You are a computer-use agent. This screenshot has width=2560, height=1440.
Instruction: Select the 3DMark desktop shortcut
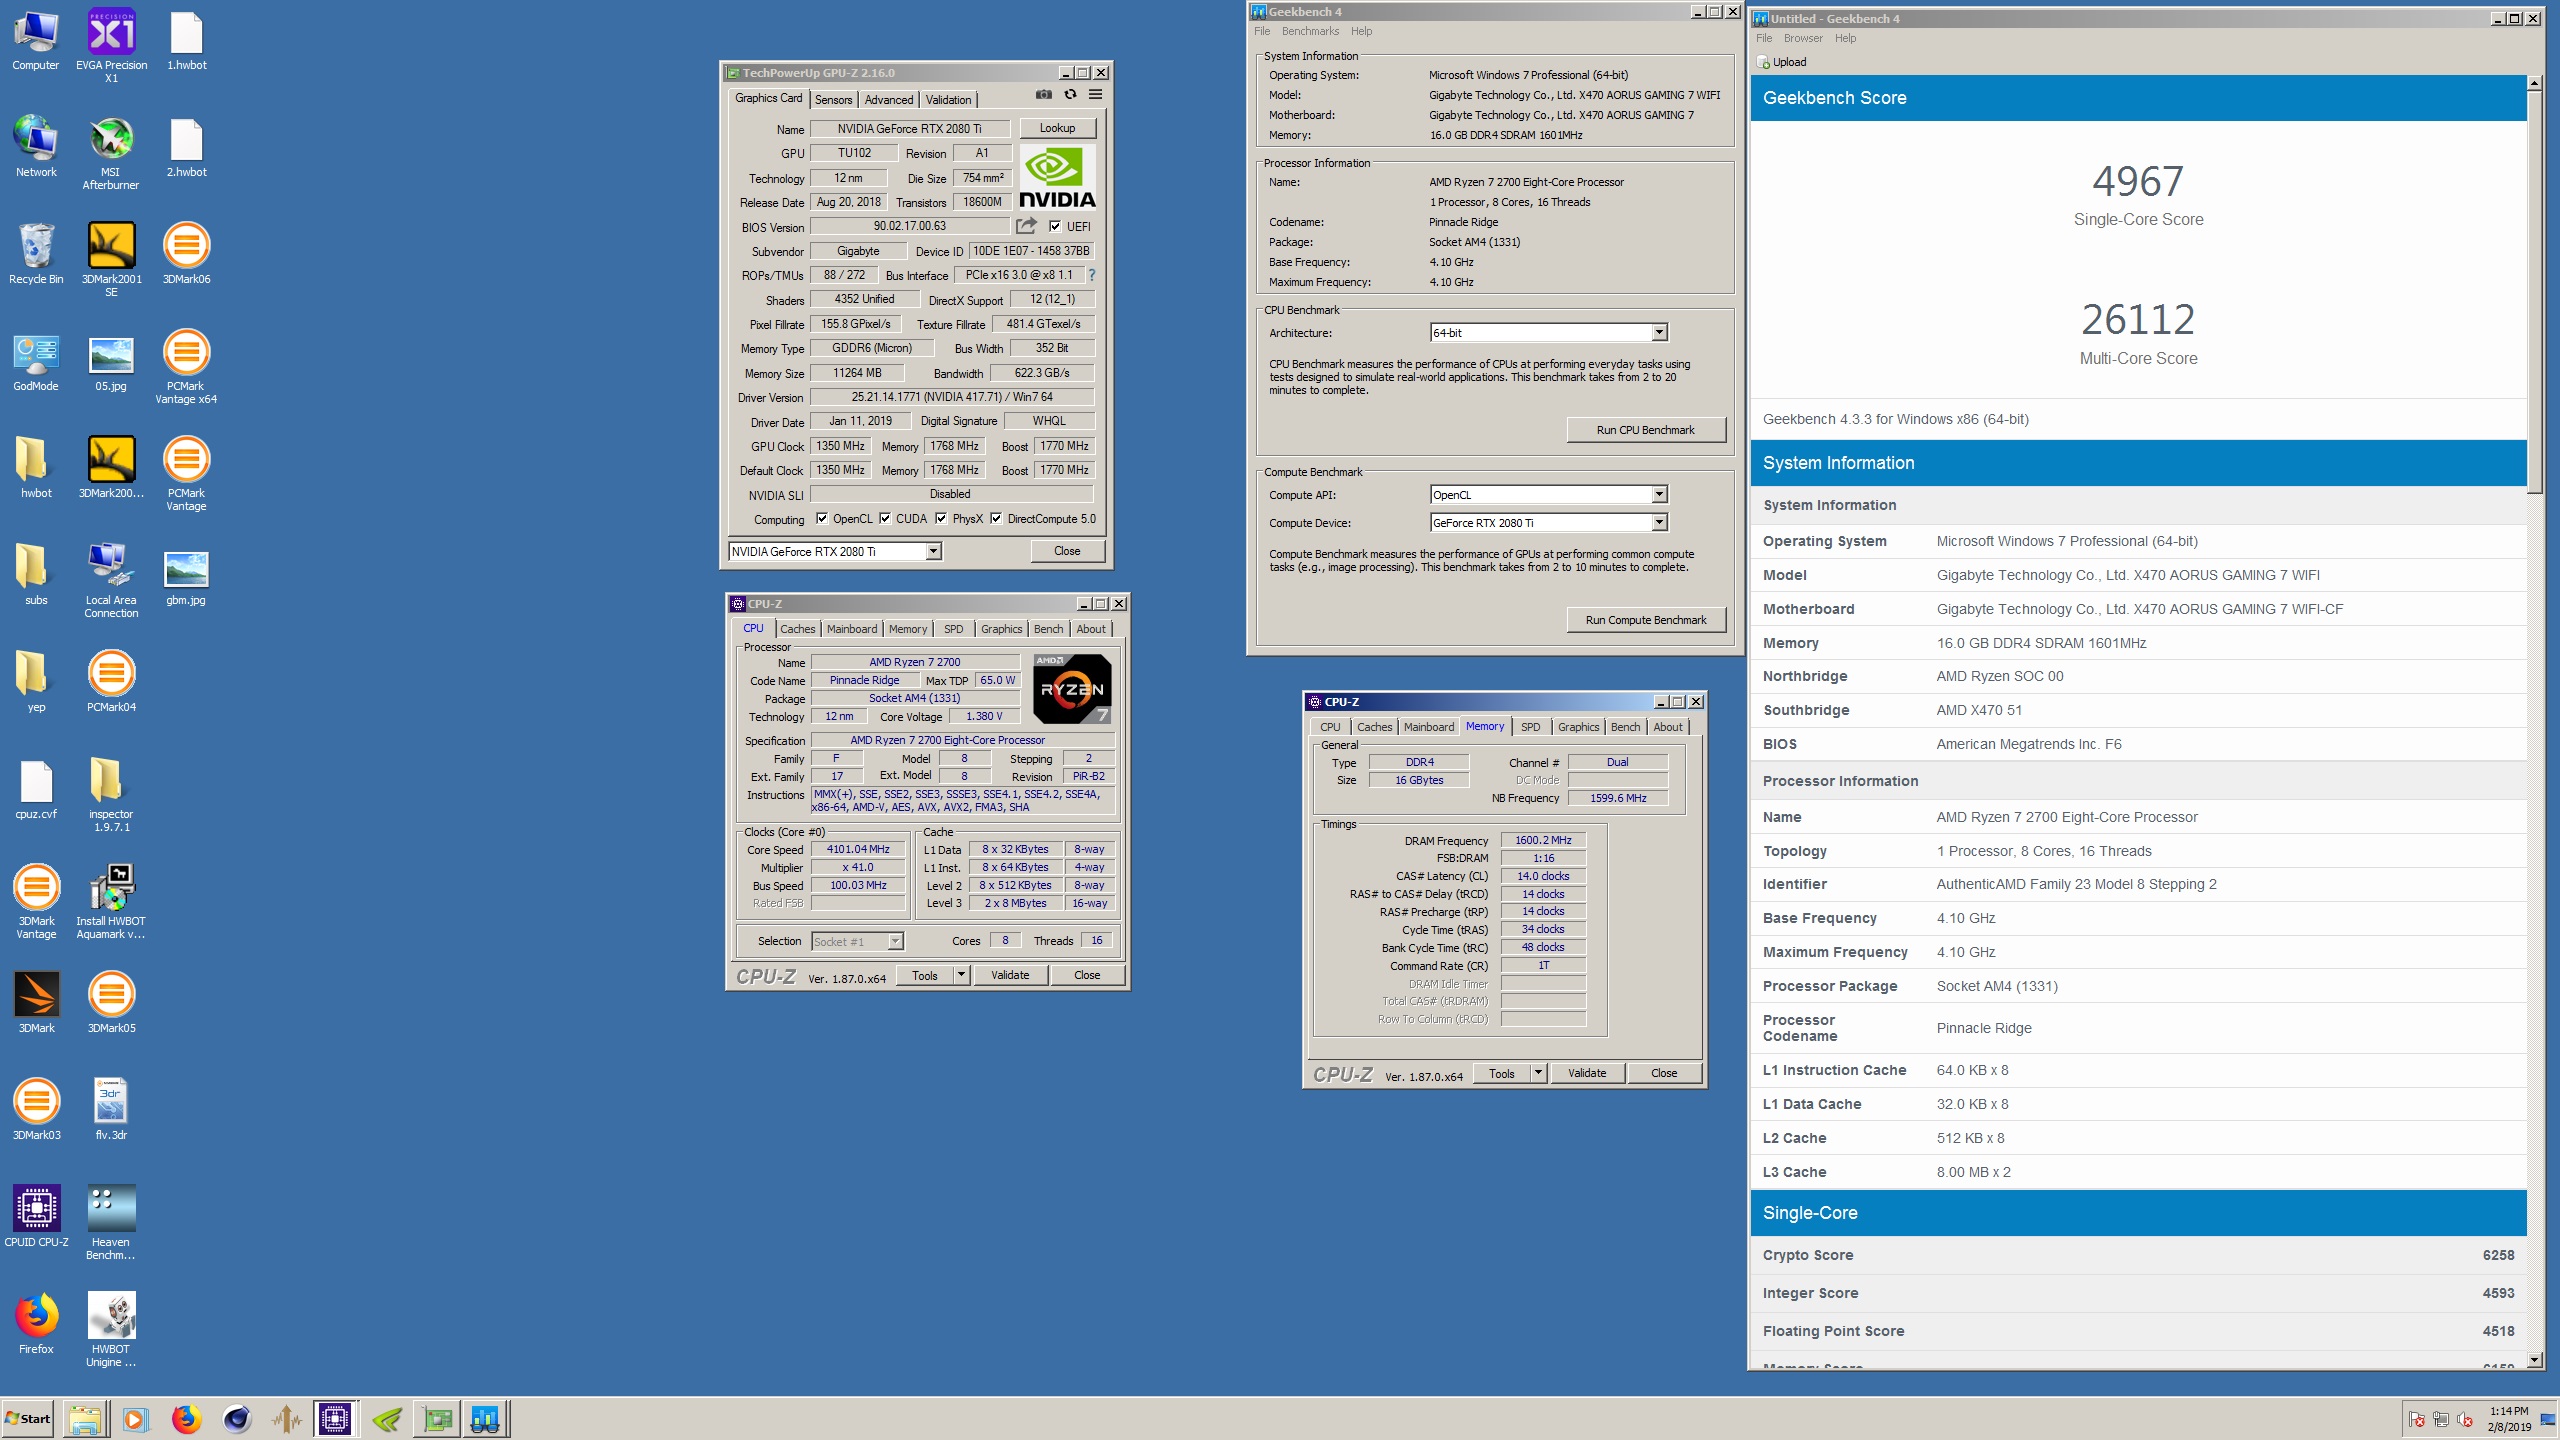tap(36, 1002)
